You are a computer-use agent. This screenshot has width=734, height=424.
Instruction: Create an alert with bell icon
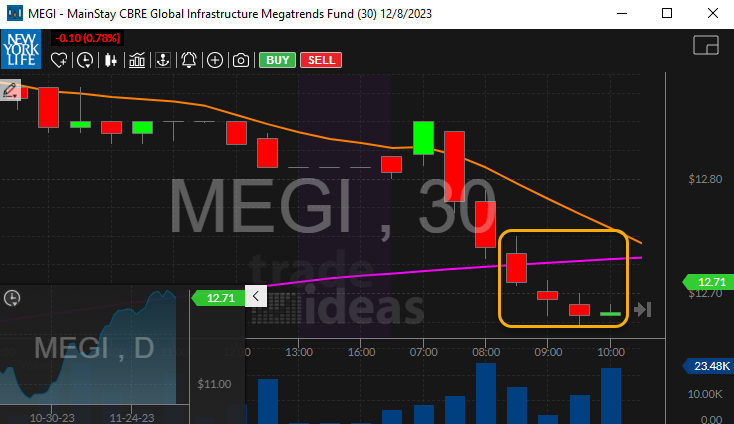(x=189, y=60)
